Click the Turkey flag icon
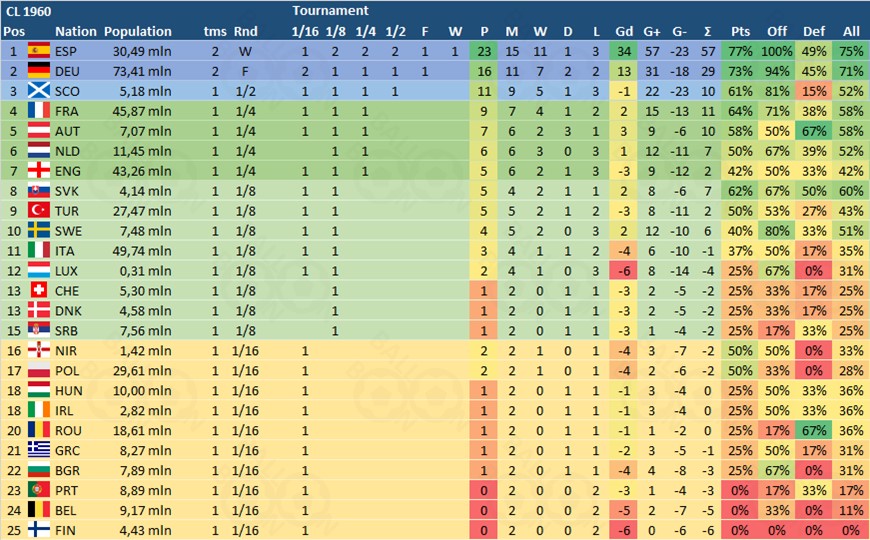Image resolution: width=870 pixels, height=540 pixels. 39,211
